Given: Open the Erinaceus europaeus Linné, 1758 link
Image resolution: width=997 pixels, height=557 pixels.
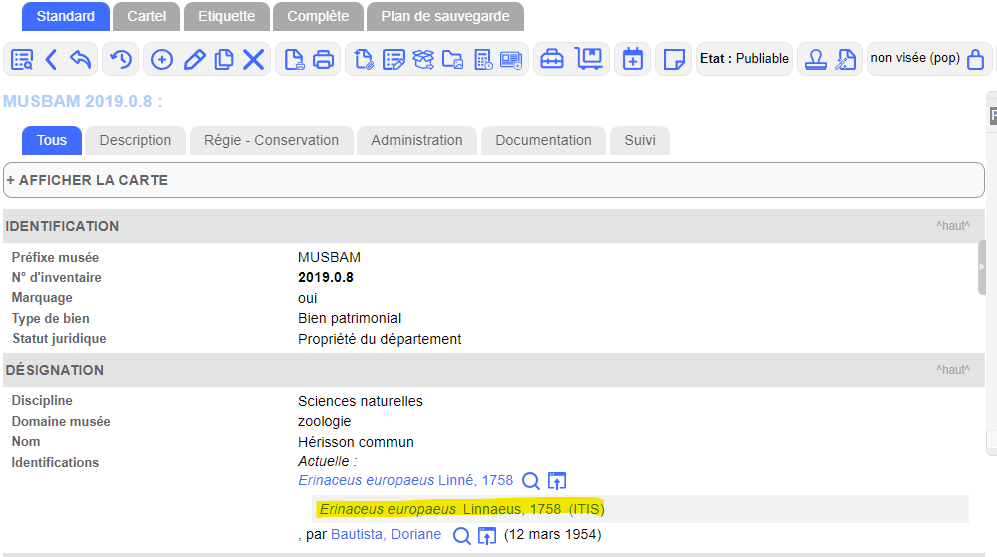Looking at the screenshot, I should (x=405, y=481).
